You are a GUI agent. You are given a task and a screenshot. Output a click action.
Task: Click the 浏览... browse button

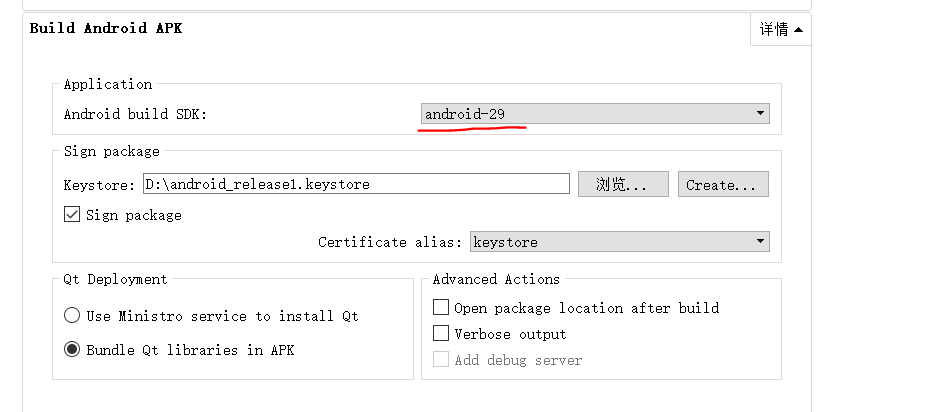pos(623,185)
